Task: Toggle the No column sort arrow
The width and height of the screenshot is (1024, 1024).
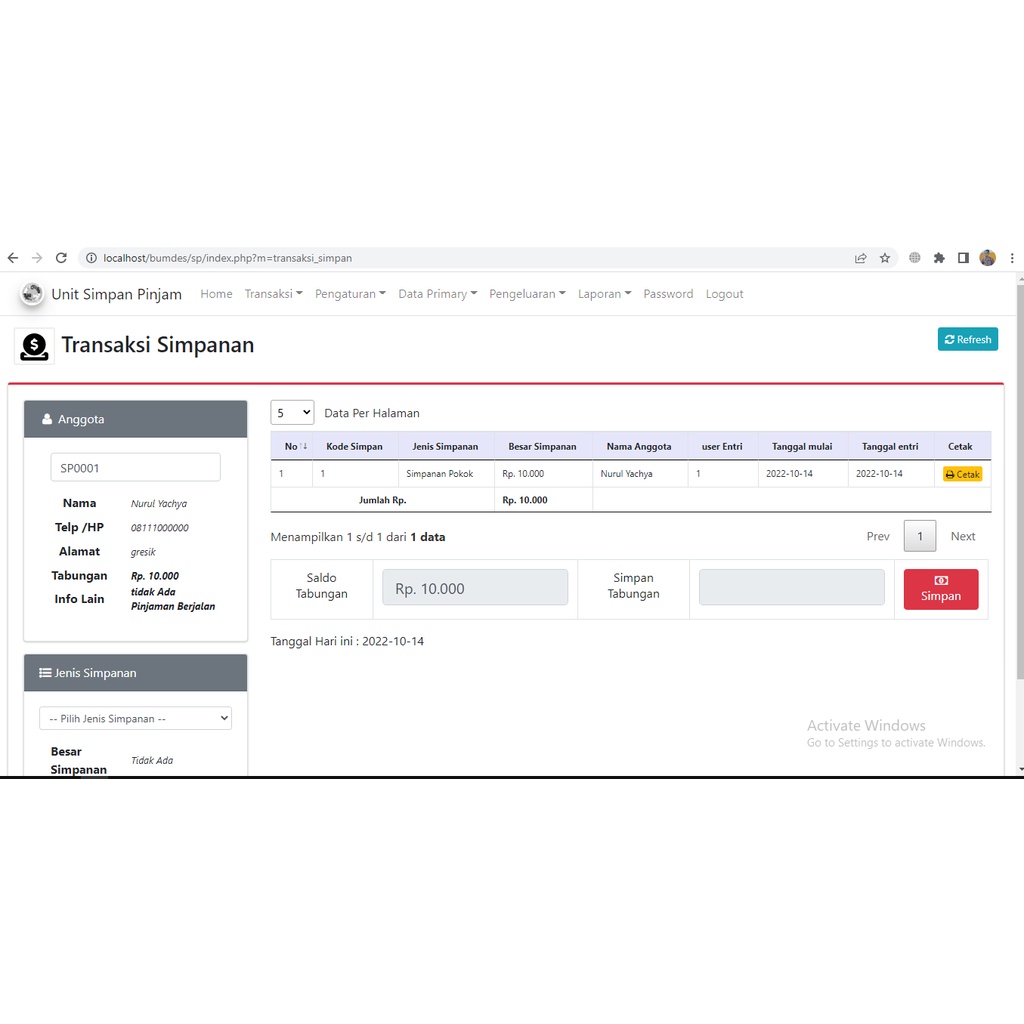Action: tap(301, 446)
